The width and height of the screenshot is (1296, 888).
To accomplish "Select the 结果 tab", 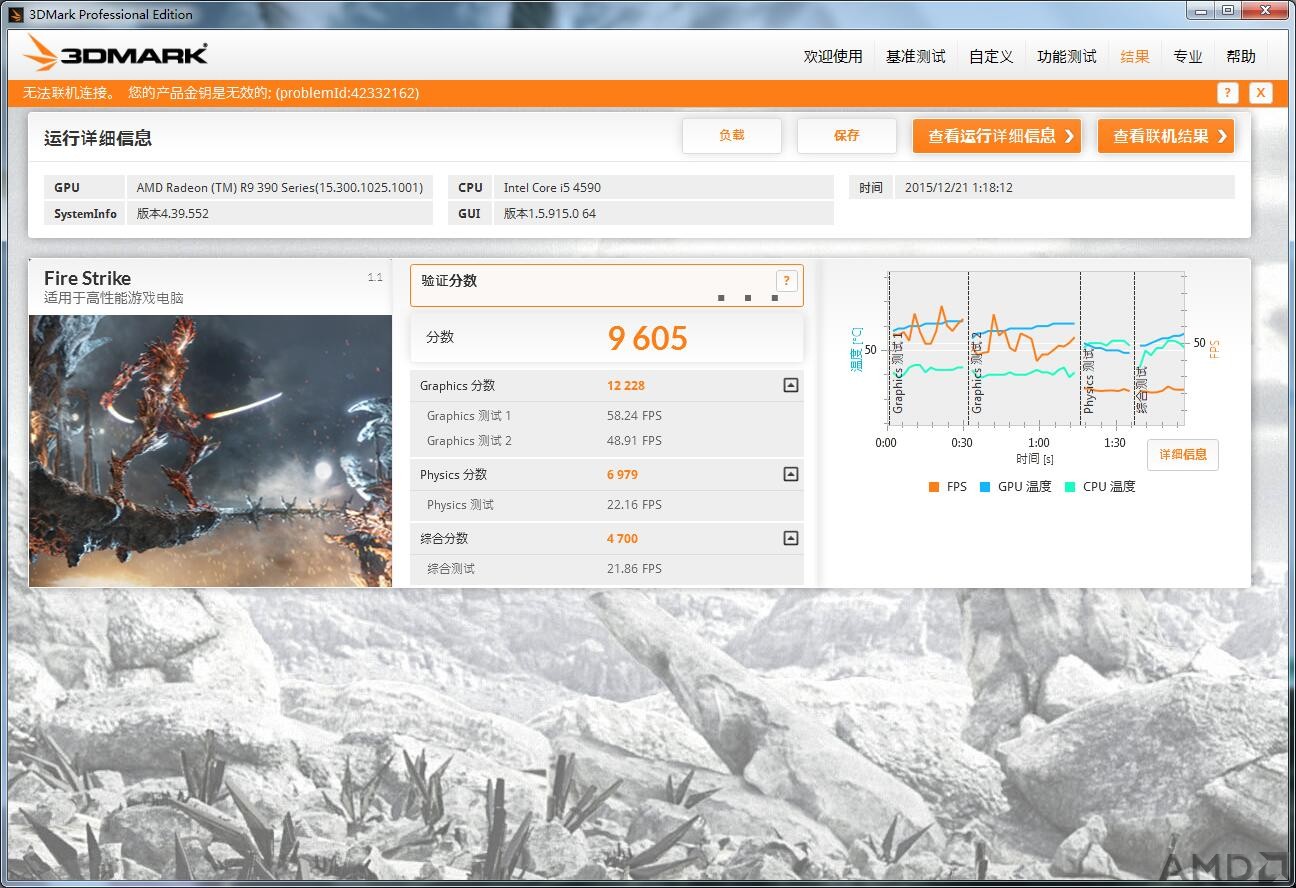I will [x=1135, y=57].
